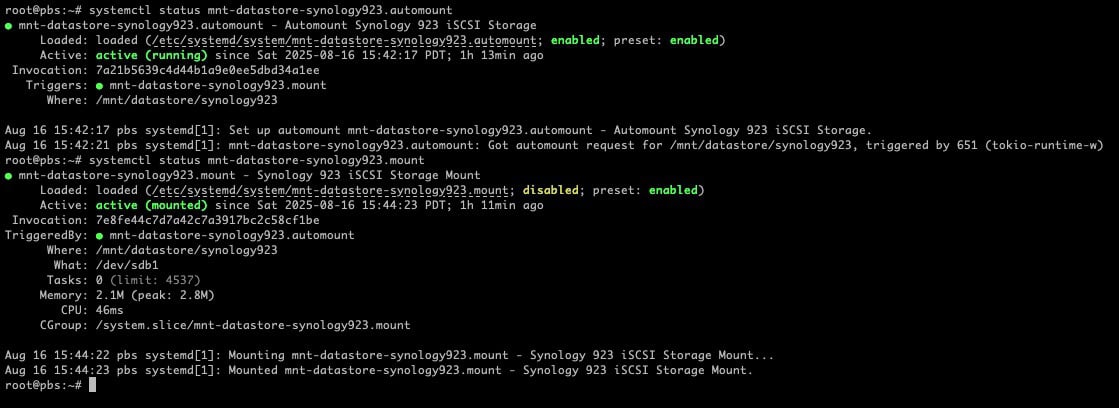Click the 'Mounted mnt-datastore-synology923.mount' log line
The image size is (1119, 408).
(x=379, y=370)
